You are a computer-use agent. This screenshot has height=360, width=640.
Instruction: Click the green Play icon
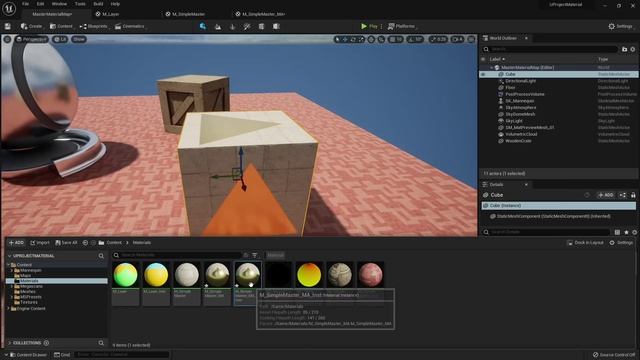click(364, 26)
